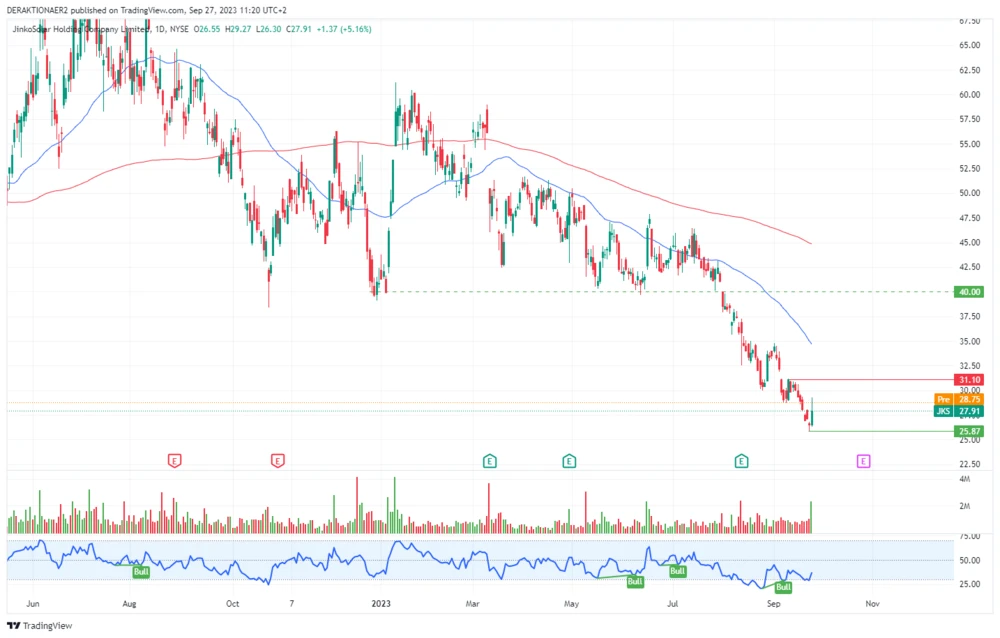Click the green 40.00 price label
The height and width of the screenshot is (638, 1000).
pos(969,292)
